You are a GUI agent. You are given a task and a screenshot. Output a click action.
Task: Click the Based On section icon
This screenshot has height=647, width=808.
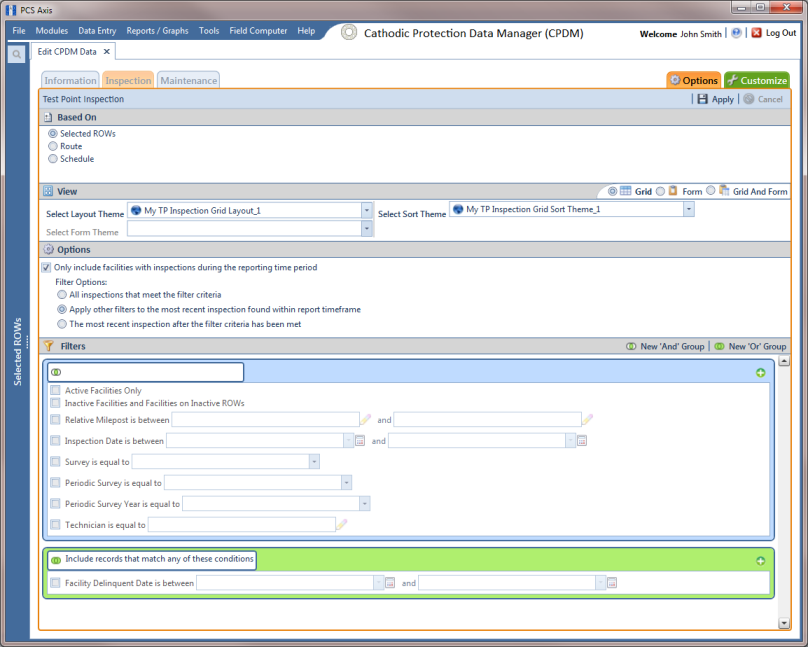48,117
